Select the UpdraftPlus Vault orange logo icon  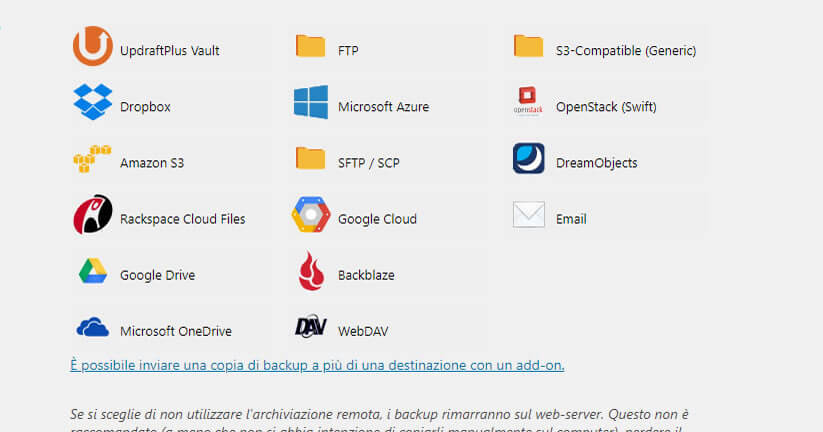coord(92,46)
